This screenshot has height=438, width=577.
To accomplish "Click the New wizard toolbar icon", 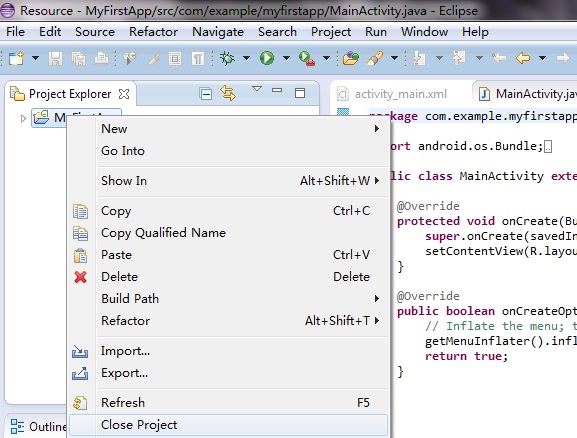I will (x=16, y=58).
